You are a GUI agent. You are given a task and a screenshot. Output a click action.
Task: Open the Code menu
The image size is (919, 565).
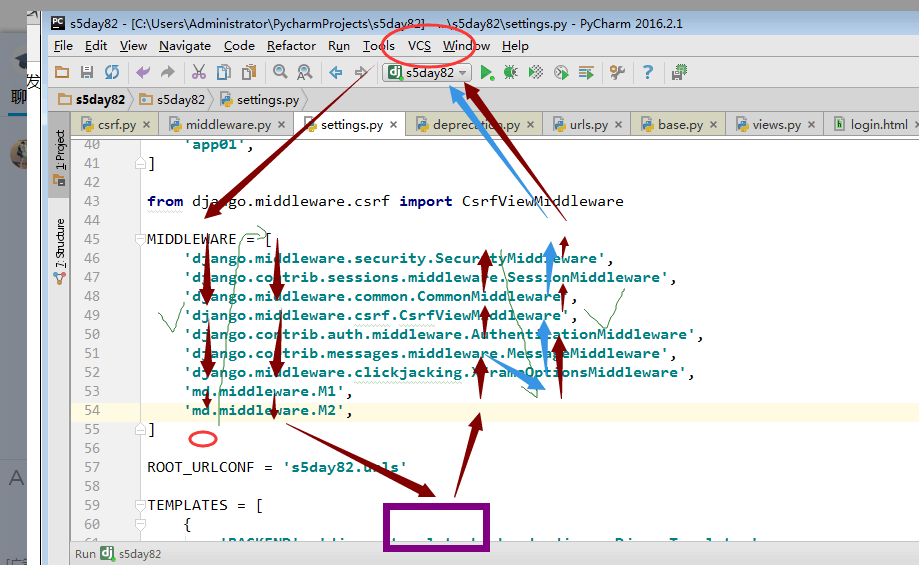(239, 46)
